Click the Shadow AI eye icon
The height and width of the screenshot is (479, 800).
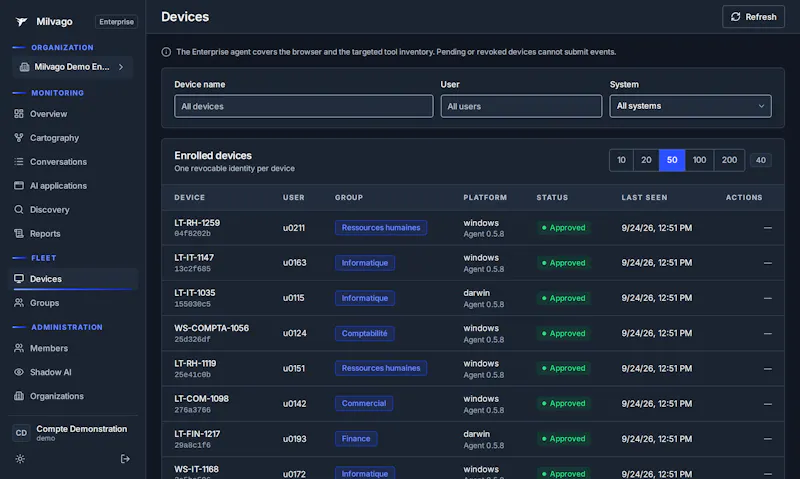(19, 372)
